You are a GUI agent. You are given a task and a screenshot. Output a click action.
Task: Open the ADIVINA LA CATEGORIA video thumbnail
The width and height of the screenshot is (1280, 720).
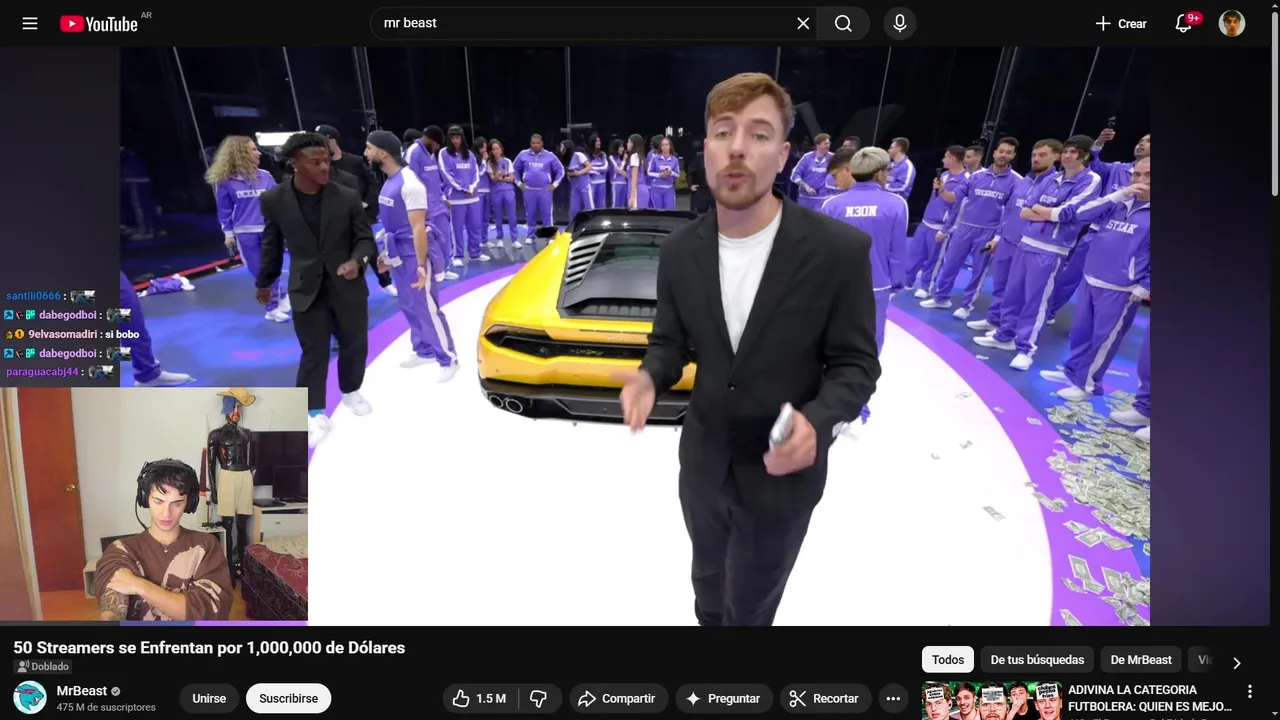[x=992, y=701]
